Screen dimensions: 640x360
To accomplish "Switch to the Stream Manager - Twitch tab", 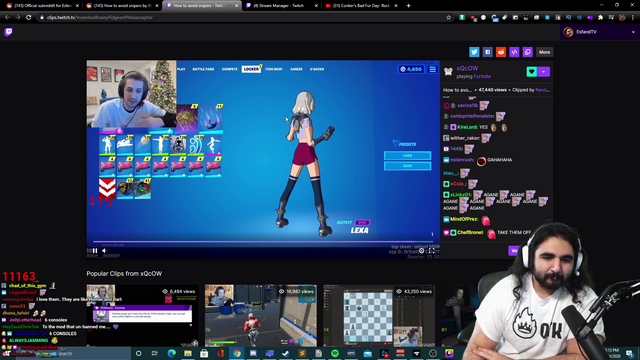I will (282, 6).
